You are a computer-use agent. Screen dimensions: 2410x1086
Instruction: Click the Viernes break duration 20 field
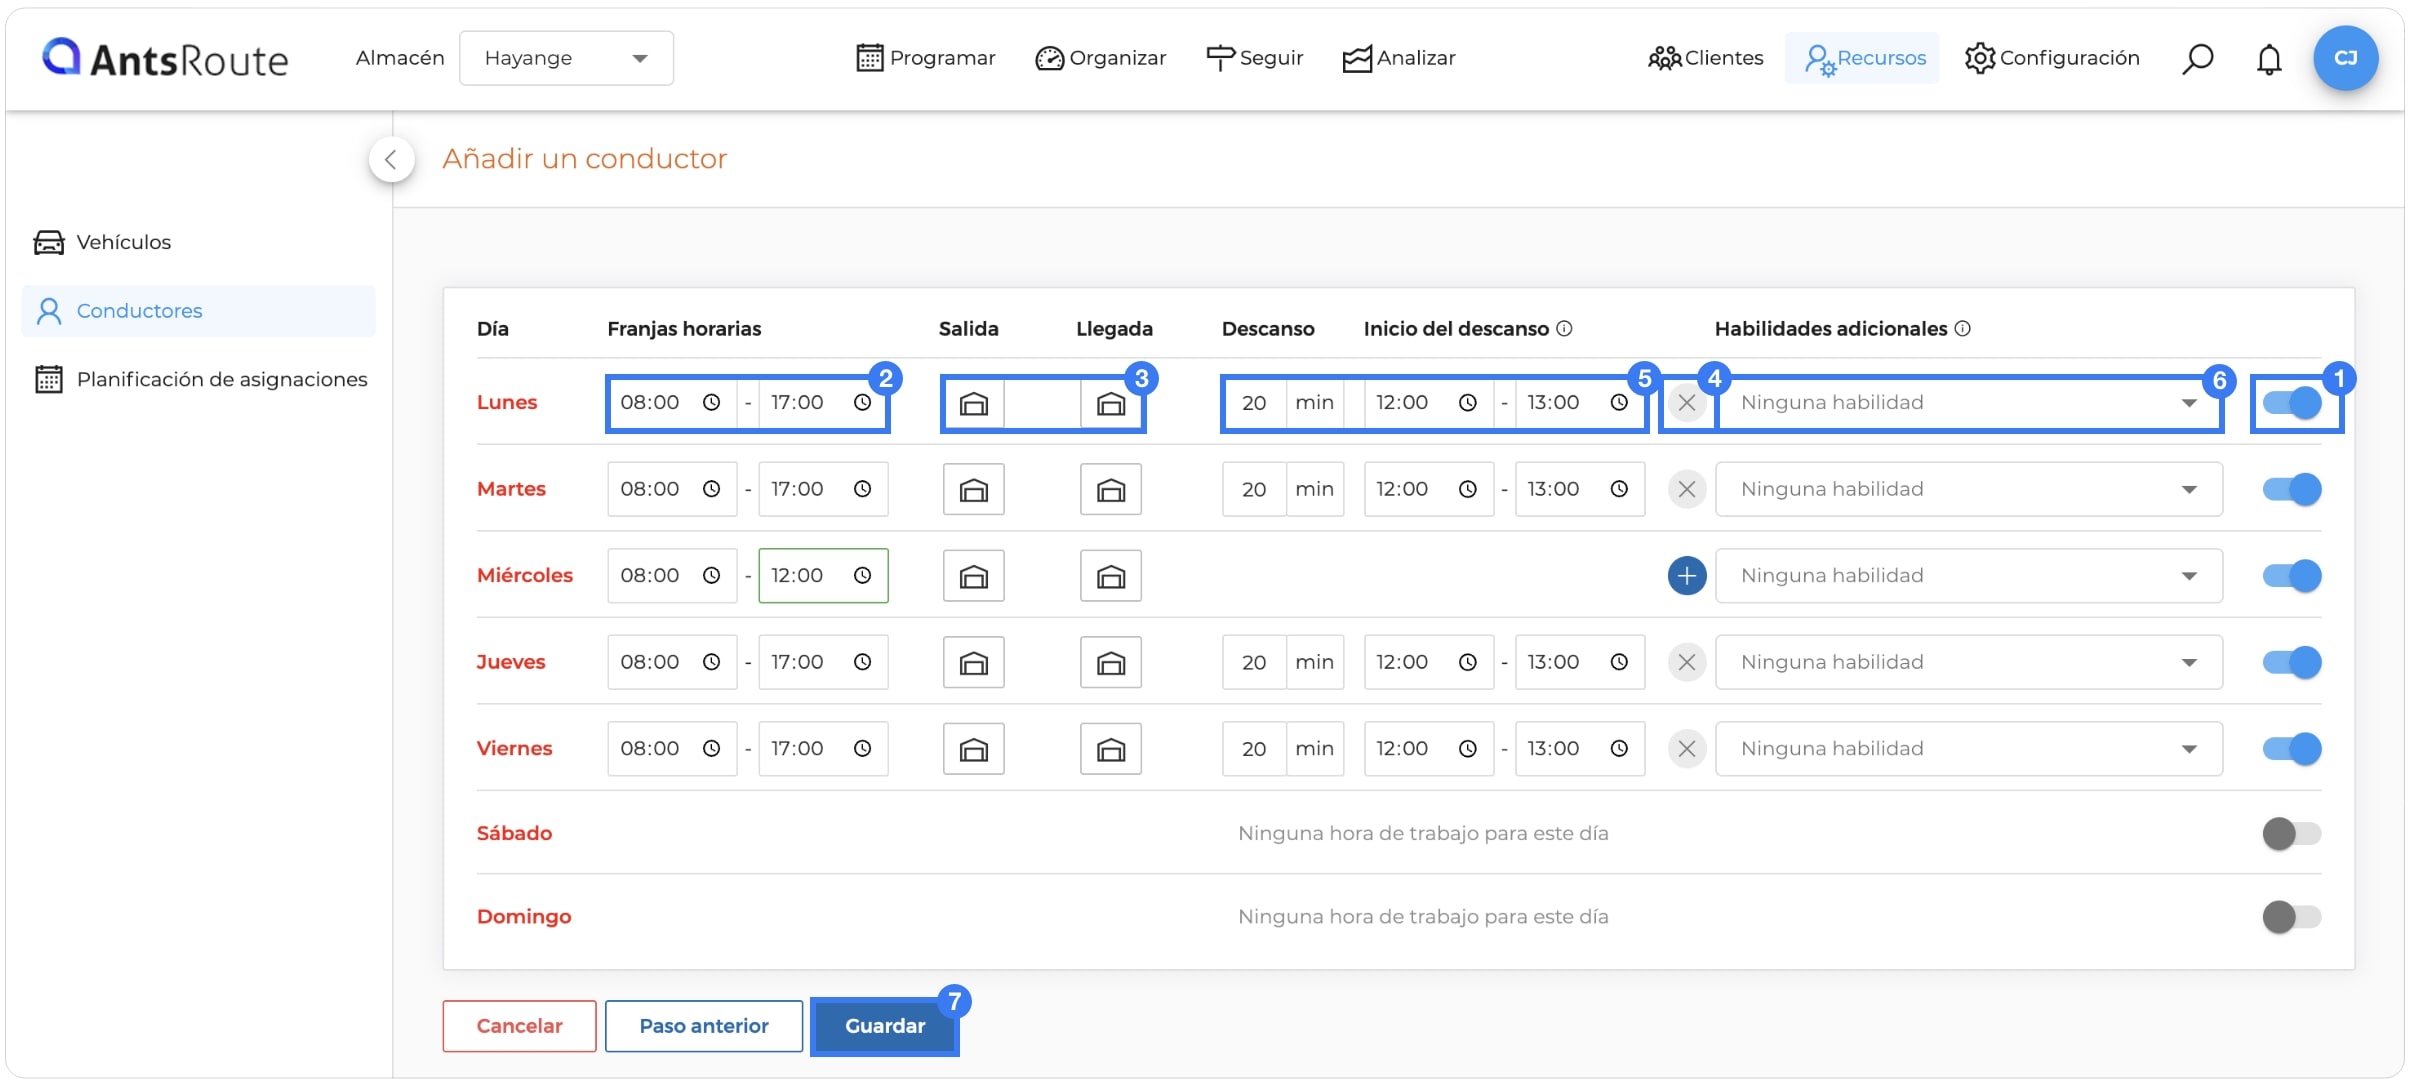[x=1253, y=749]
